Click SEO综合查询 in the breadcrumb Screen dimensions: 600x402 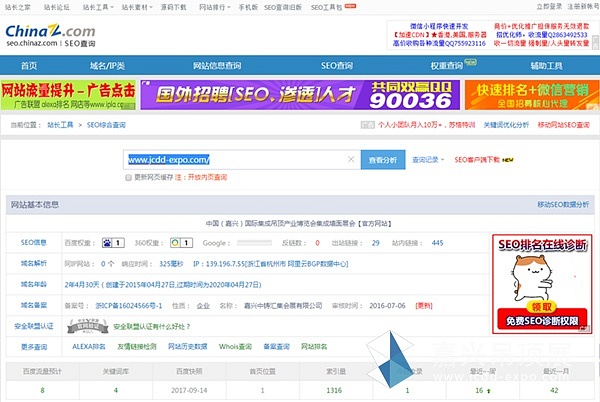pyautogui.click(x=106, y=125)
